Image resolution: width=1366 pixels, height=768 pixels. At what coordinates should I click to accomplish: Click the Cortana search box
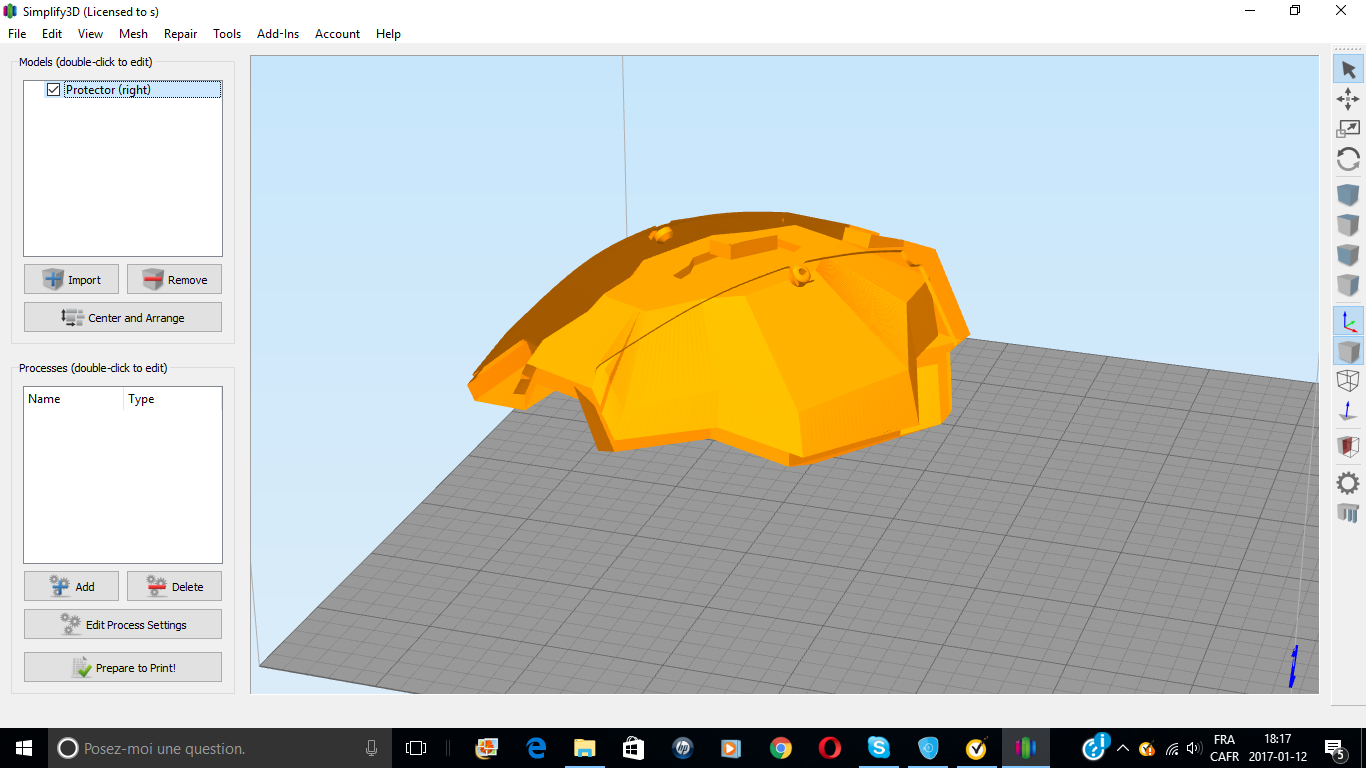click(x=220, y=748)
